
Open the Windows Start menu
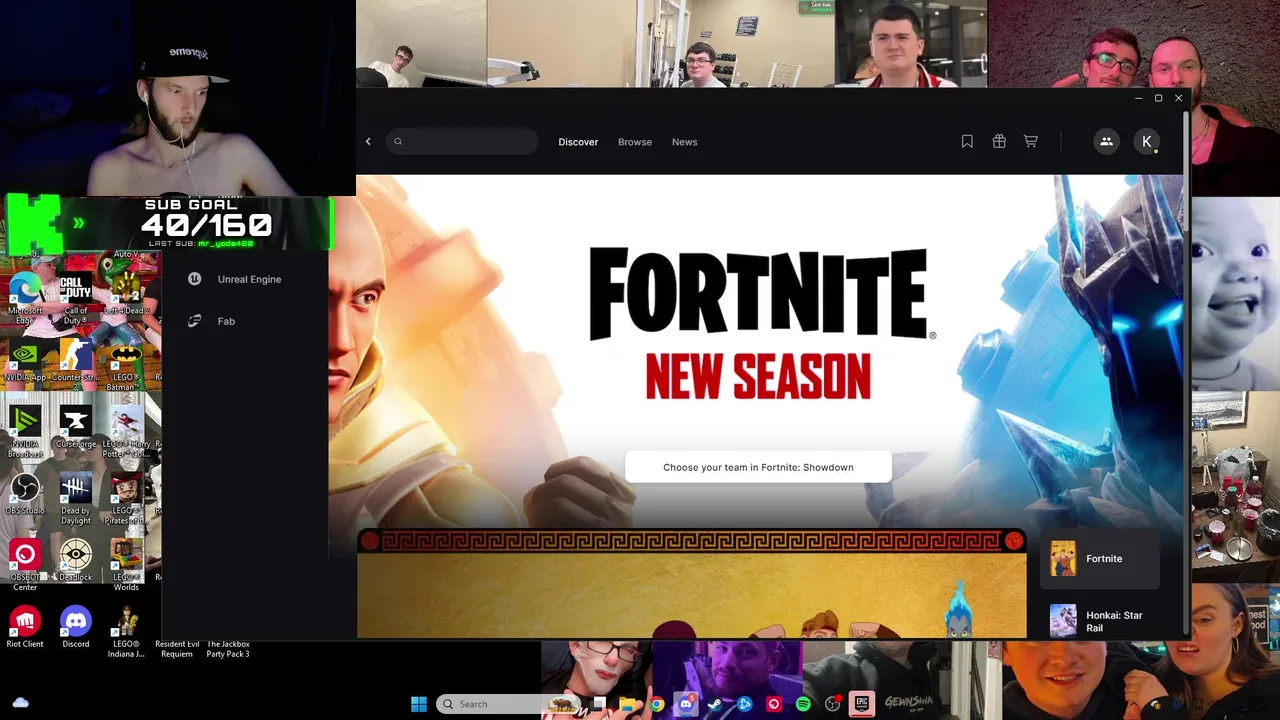pyautogui.click(x=419, y=704)
